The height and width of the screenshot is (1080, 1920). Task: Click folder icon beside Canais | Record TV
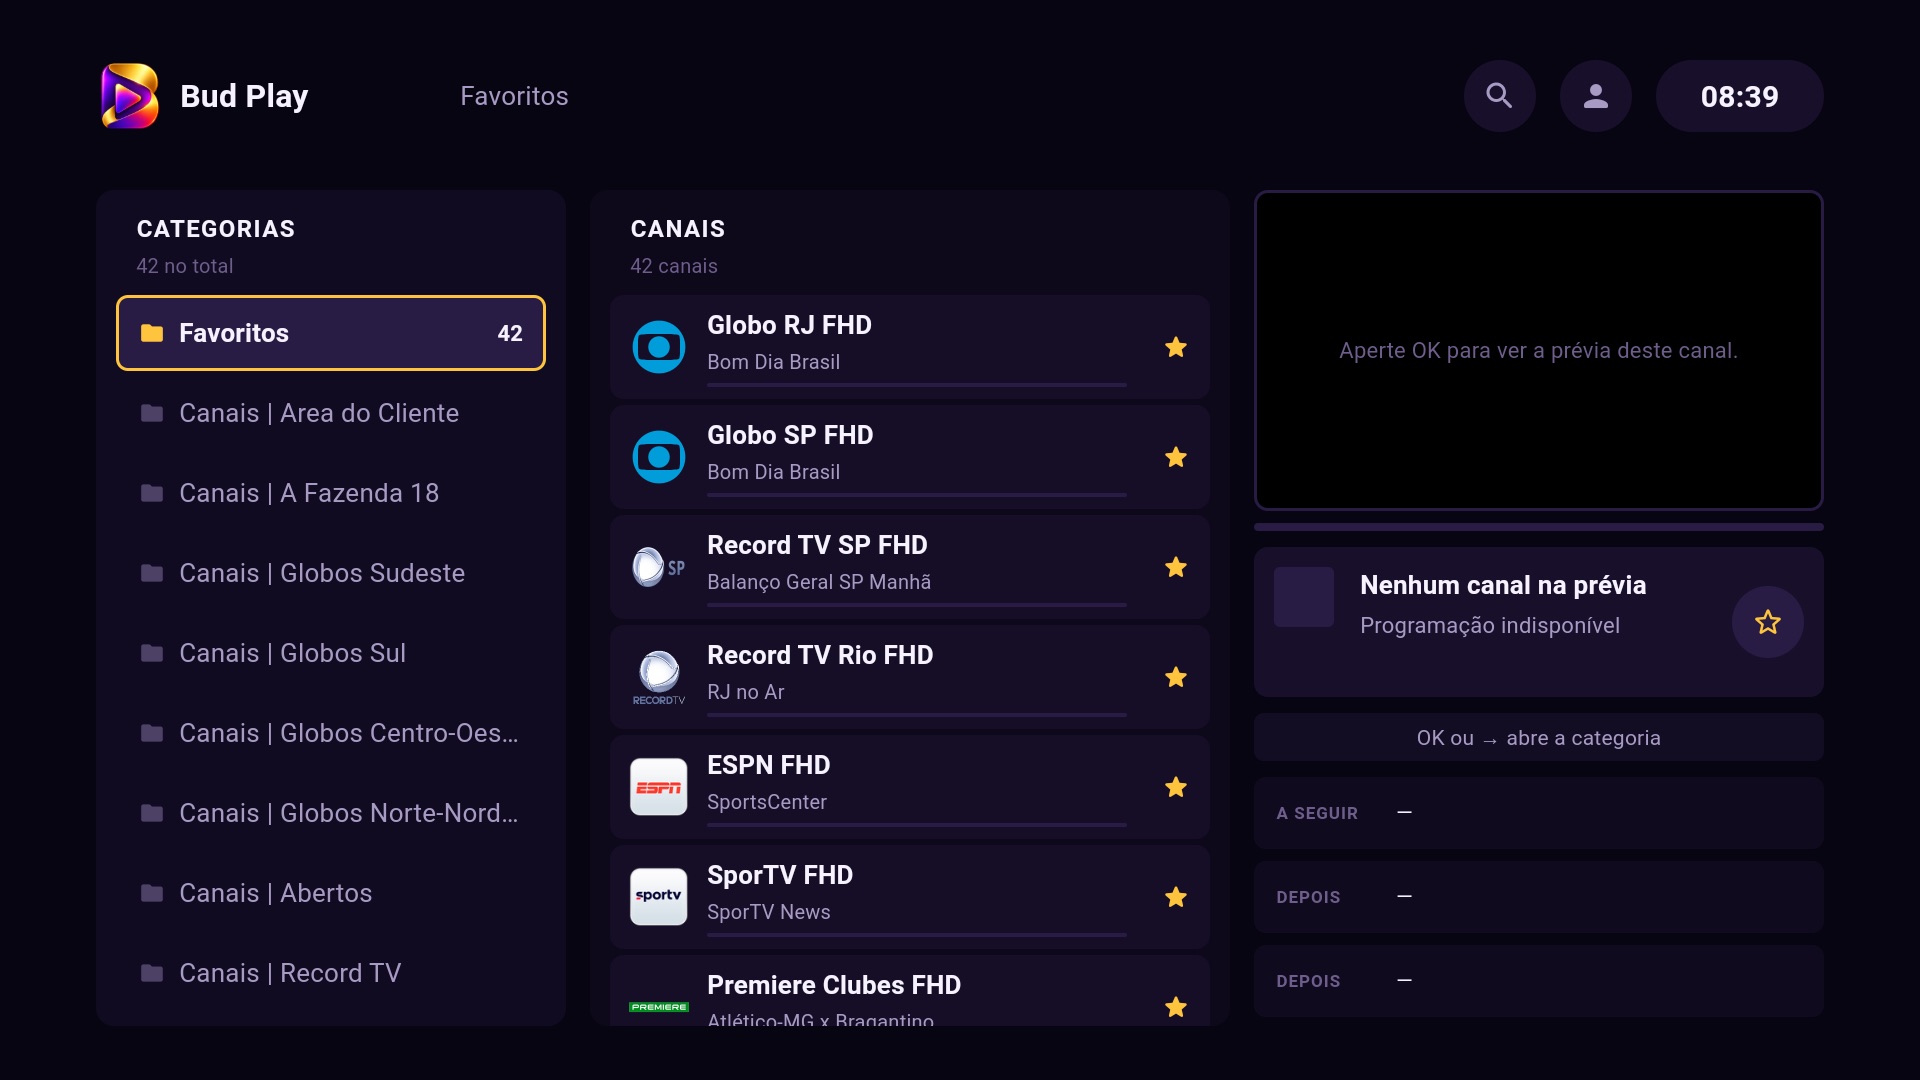(152, 973)
